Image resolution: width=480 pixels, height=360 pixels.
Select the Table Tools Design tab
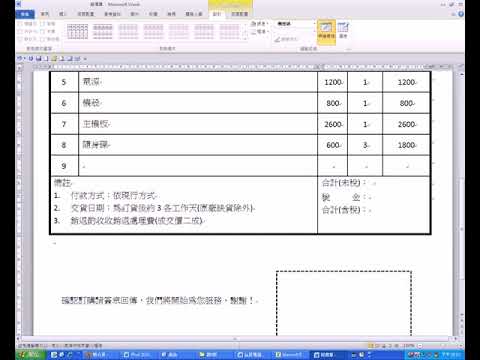[217, 14]
